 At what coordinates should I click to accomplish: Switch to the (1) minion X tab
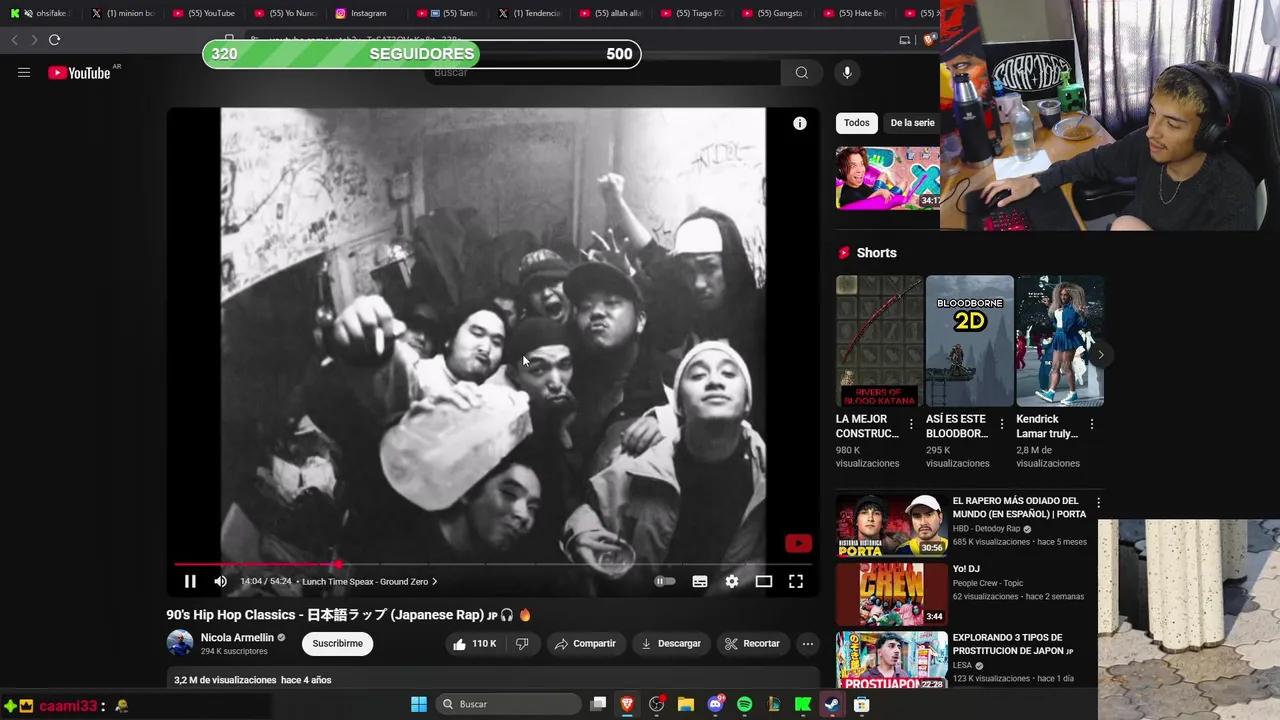coord(123,13)
